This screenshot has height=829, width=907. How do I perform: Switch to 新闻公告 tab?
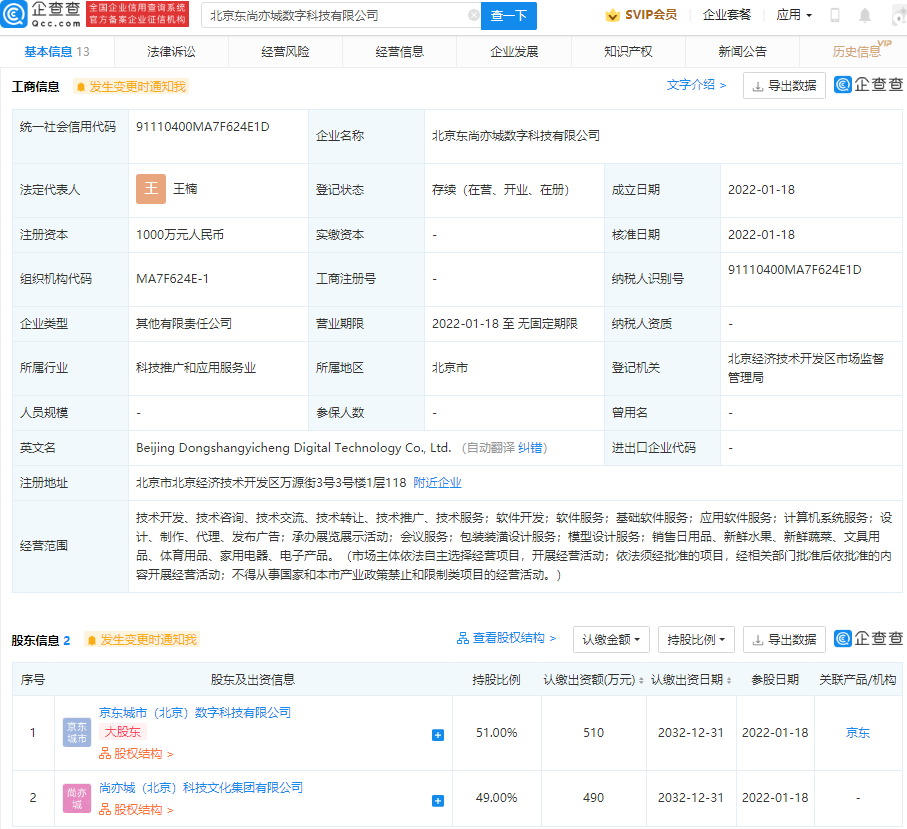743,51
